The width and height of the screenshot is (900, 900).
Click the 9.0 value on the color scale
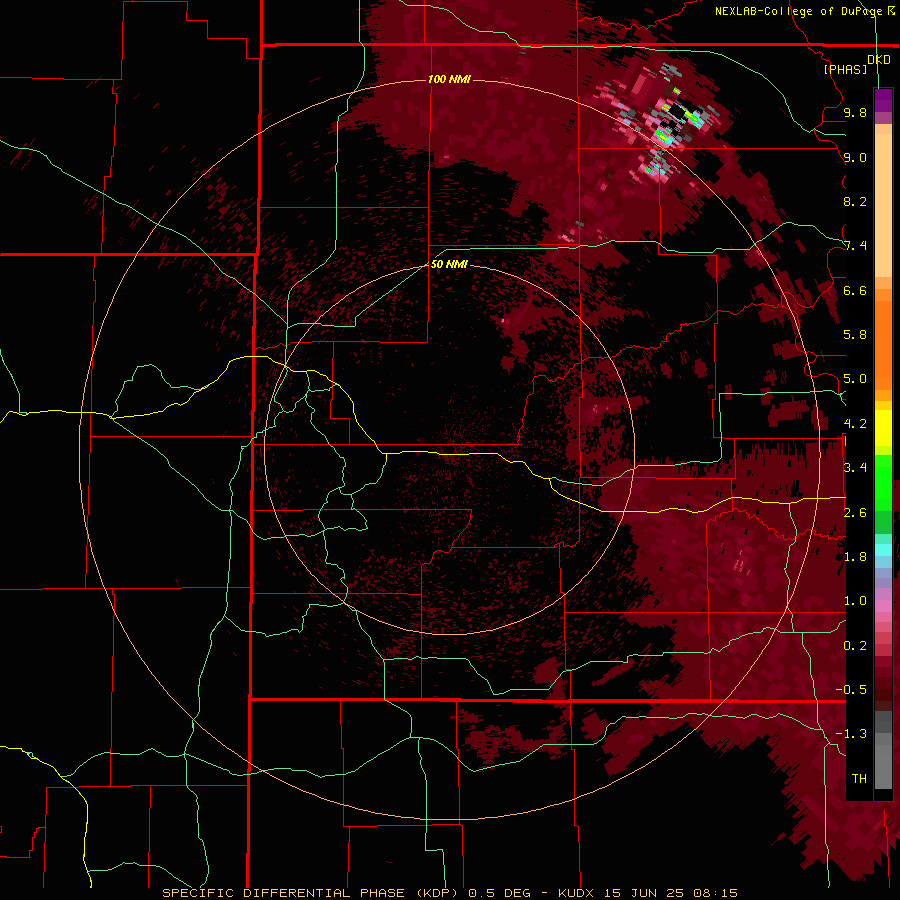(855, 157)
